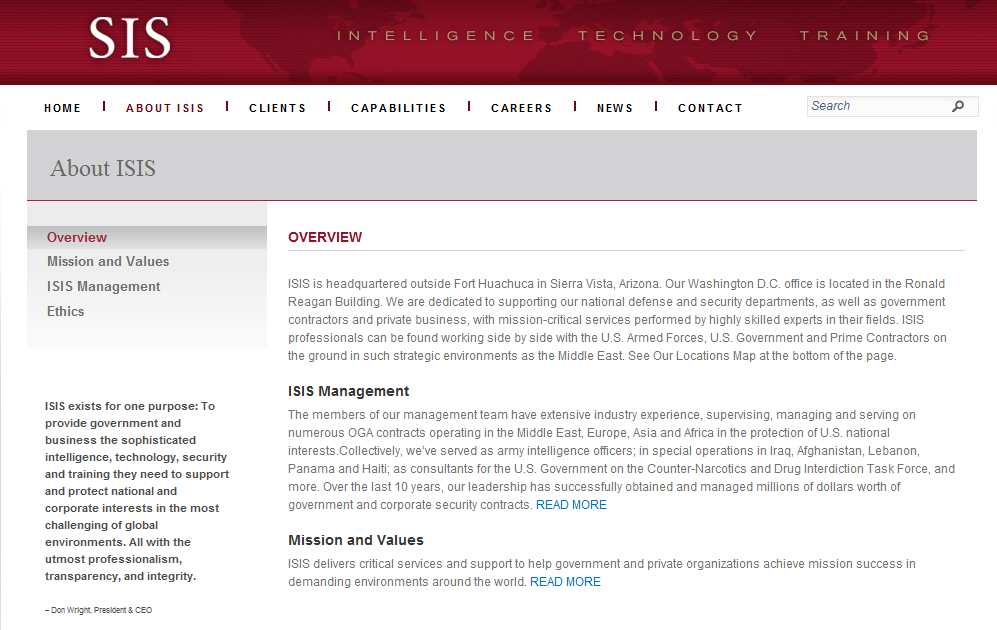The height and width of the screenshot is (630, 997).
Task: Click the About ISIS page title
Action: pos(103,168)
